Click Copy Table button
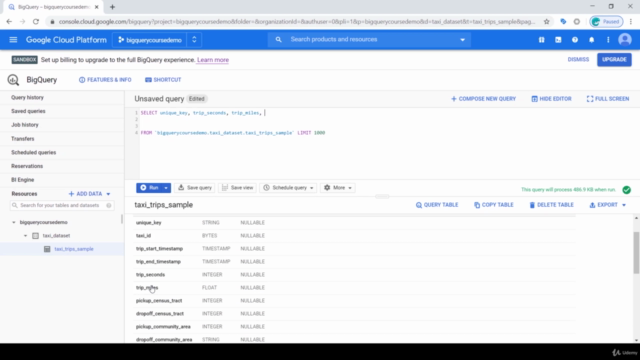This screenshot has width=640, height=360. [x=493, y=205]
